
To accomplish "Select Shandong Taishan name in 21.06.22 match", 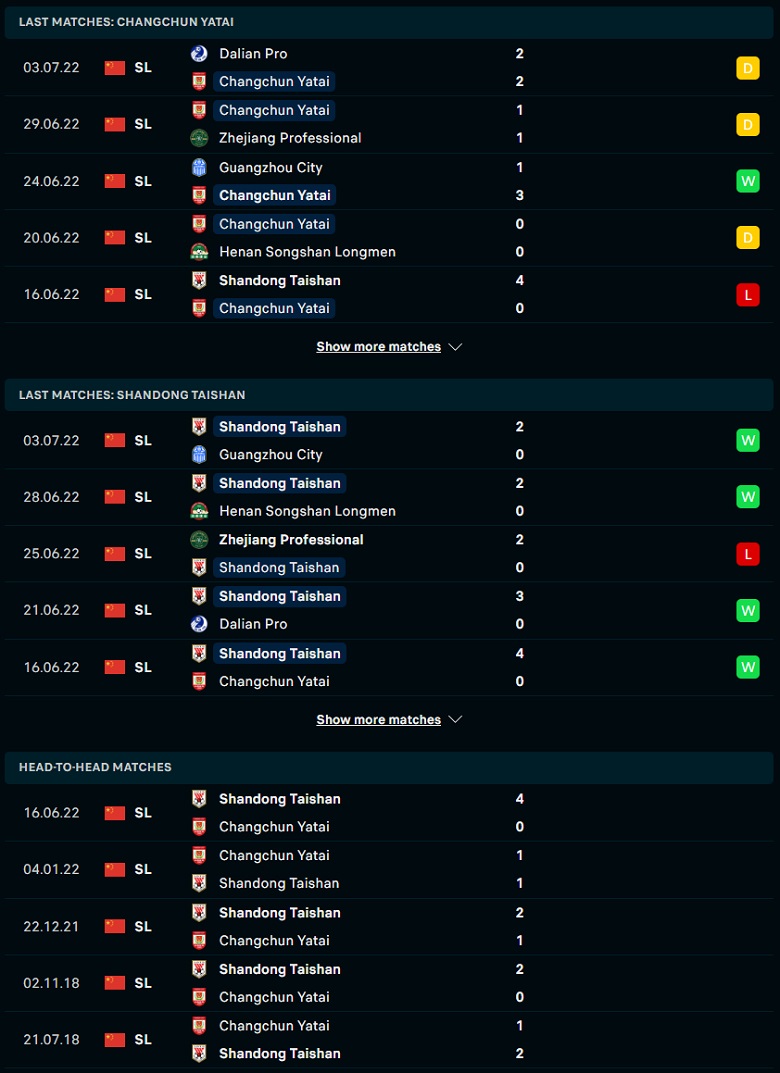I will coord(279,596).
